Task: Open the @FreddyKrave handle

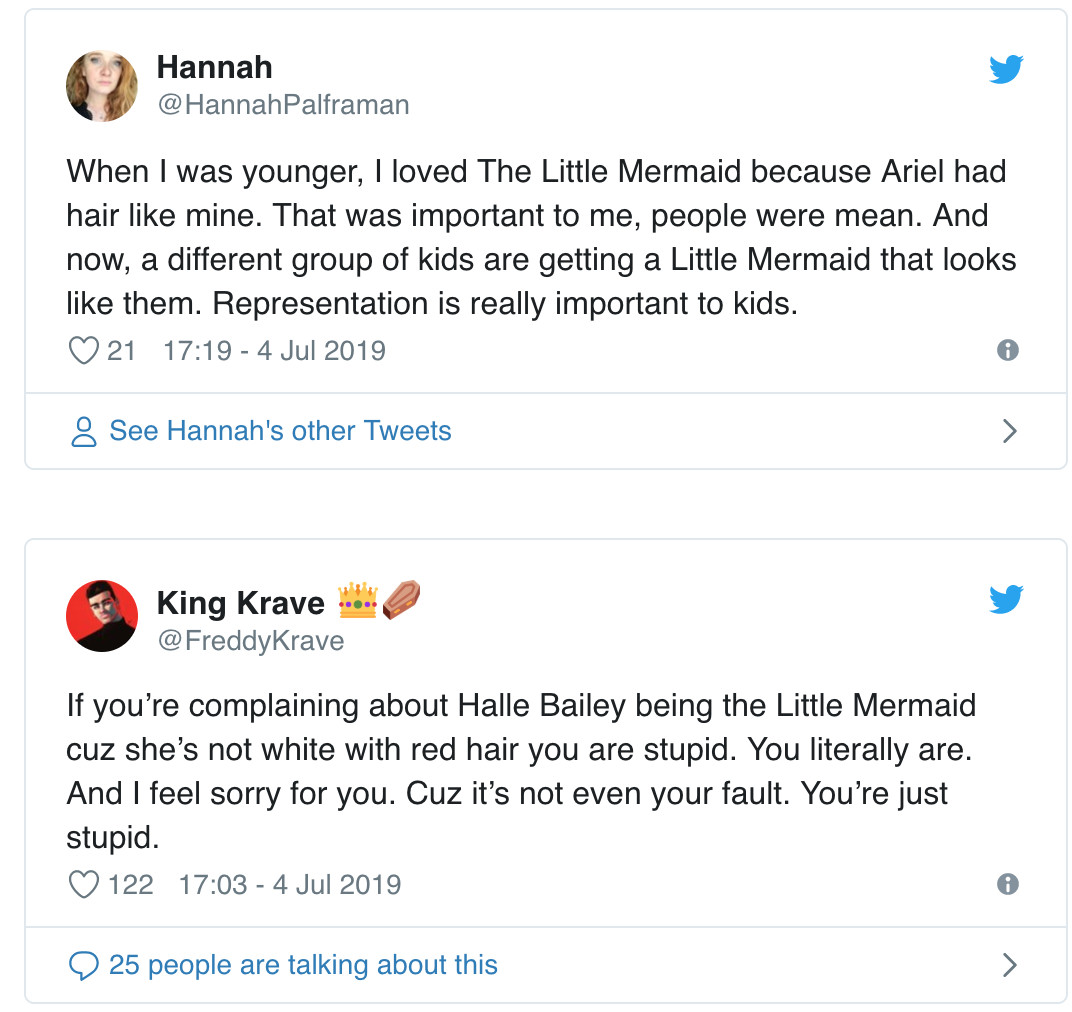Action: point(250,641)
